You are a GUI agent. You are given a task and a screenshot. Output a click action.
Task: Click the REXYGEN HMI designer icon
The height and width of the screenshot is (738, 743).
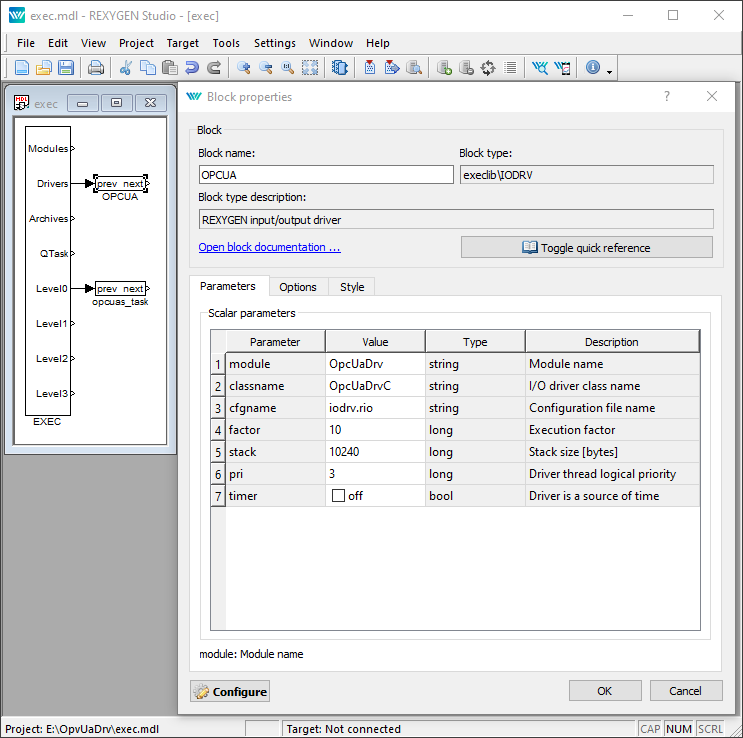(x=562, y=68)
